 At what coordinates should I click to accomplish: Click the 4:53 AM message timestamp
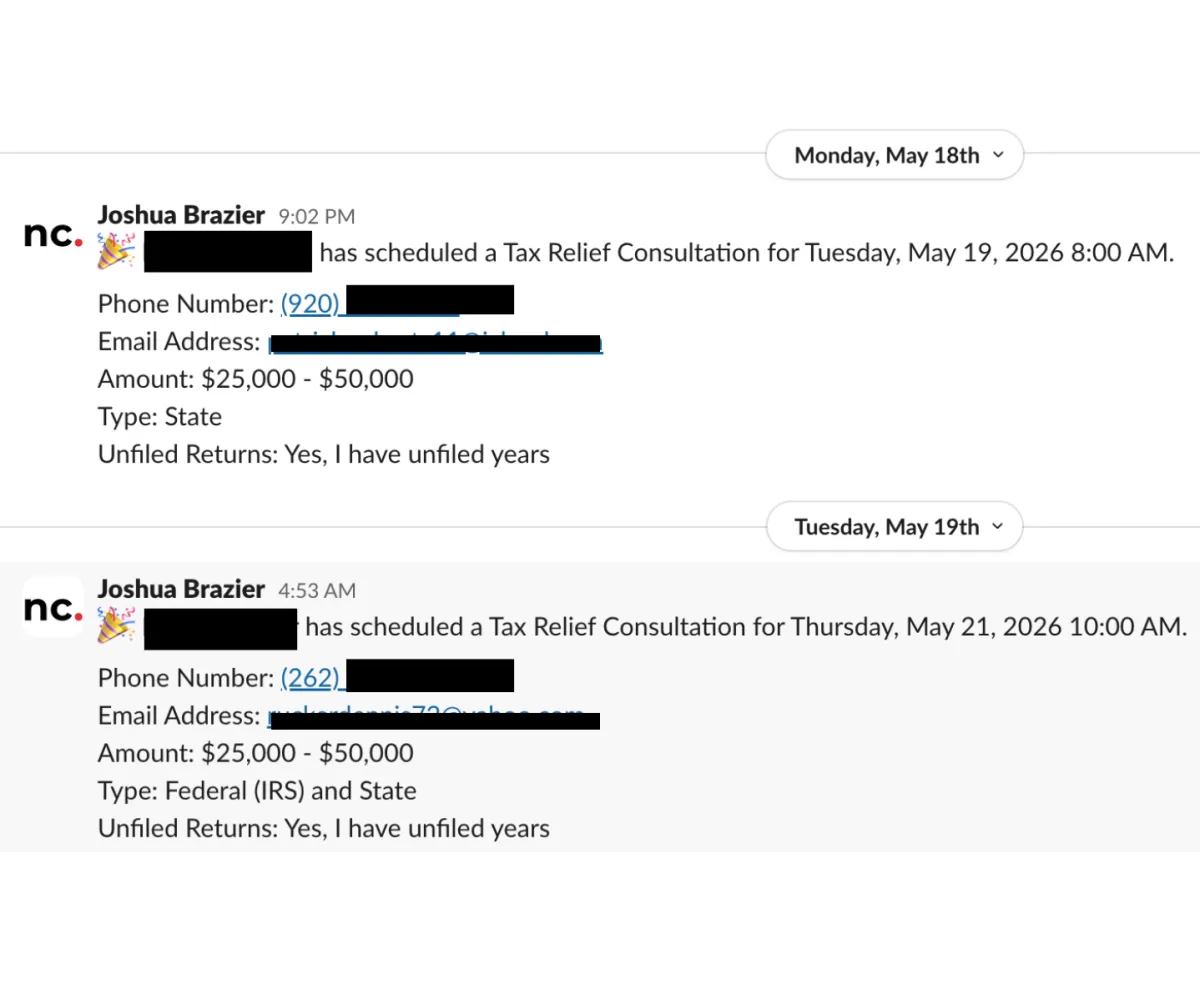(x=317, y=591)
